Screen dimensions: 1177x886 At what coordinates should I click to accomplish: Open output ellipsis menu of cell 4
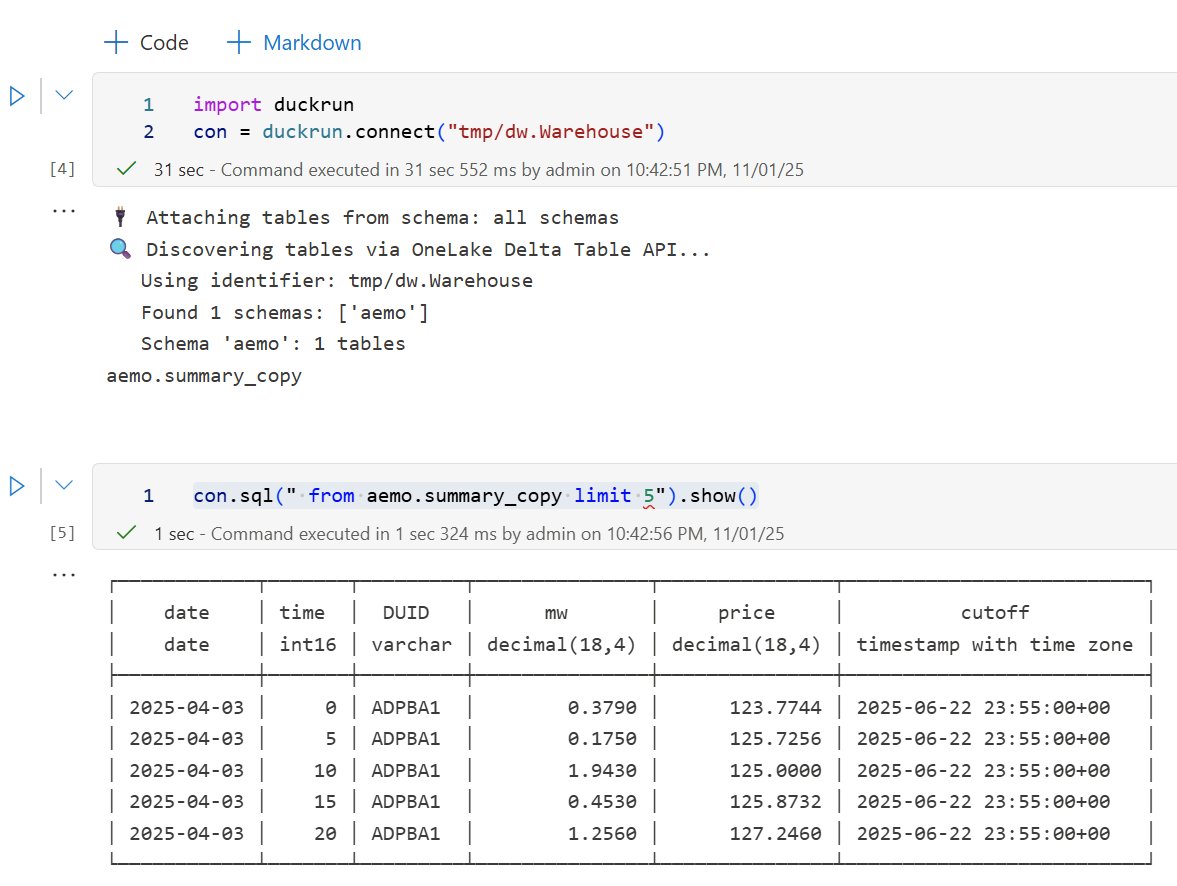(x=64, y=211)
